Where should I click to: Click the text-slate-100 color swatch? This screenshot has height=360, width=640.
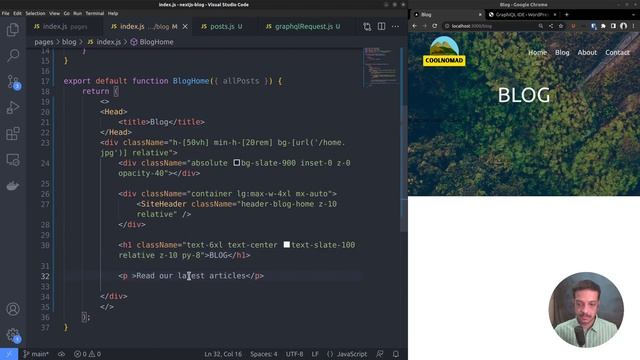(x=287, y=244)
